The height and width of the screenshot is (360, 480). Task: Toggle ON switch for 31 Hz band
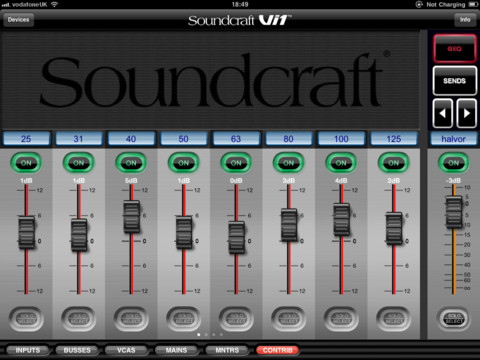79,163
